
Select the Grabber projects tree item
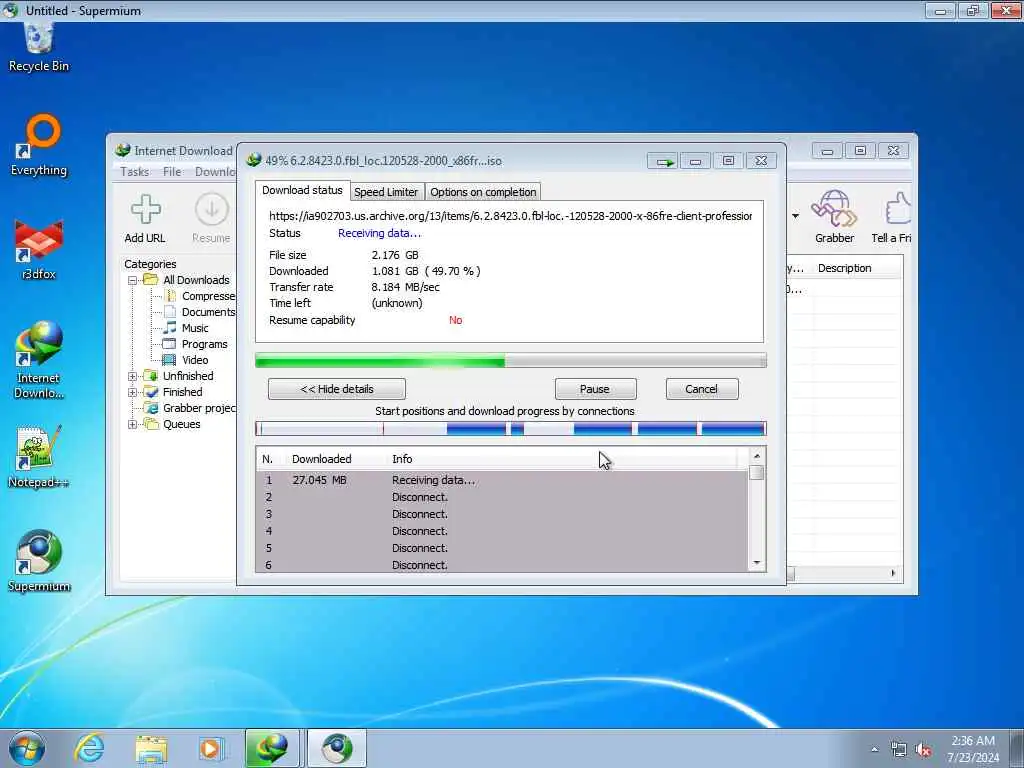[x=191, y=408]
